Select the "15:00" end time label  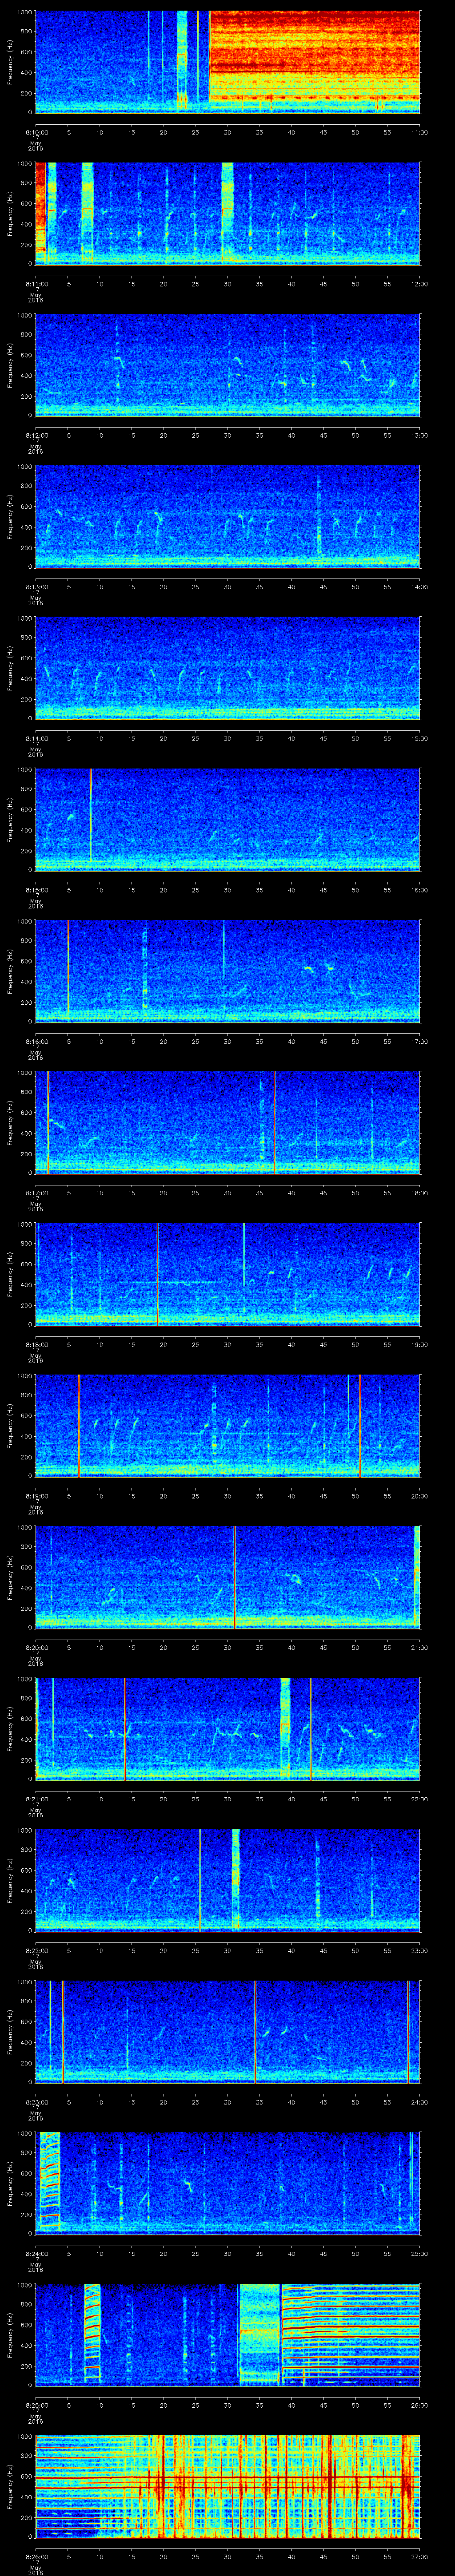pos(419,738)
